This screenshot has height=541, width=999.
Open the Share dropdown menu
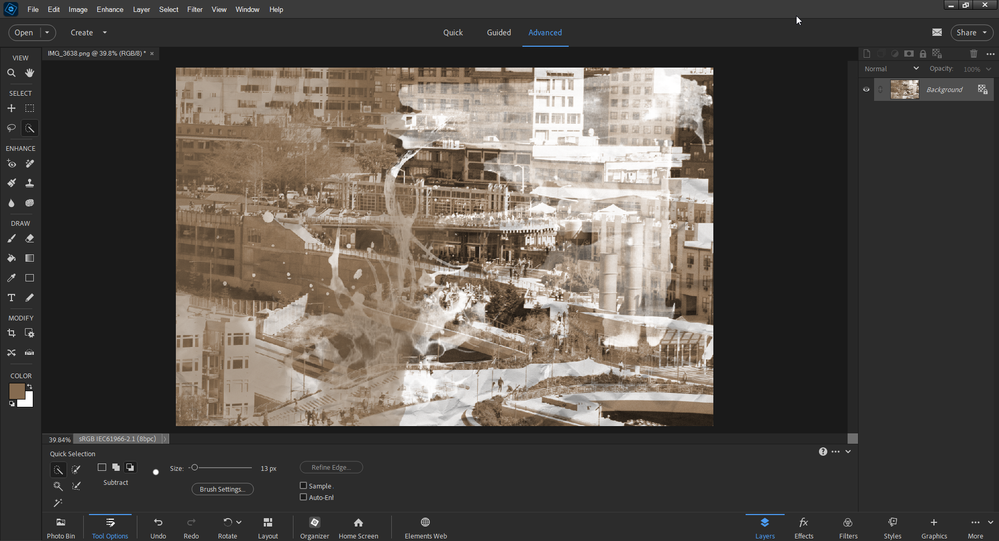[972, 32]
